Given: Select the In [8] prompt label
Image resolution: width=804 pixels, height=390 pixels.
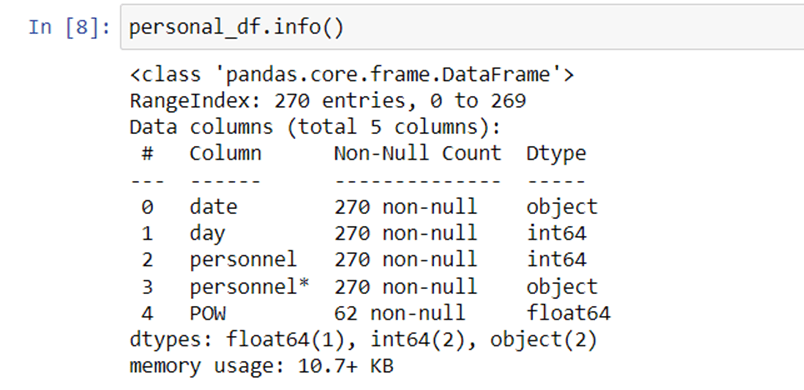Looking at the screenshot, I should 69,27.
